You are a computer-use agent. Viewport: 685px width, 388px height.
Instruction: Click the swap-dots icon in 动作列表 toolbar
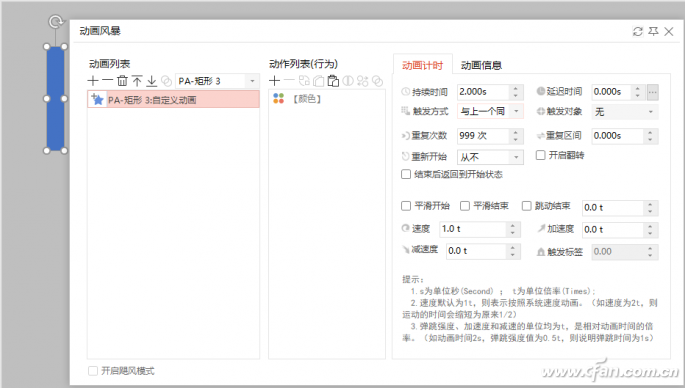[363, 81]
